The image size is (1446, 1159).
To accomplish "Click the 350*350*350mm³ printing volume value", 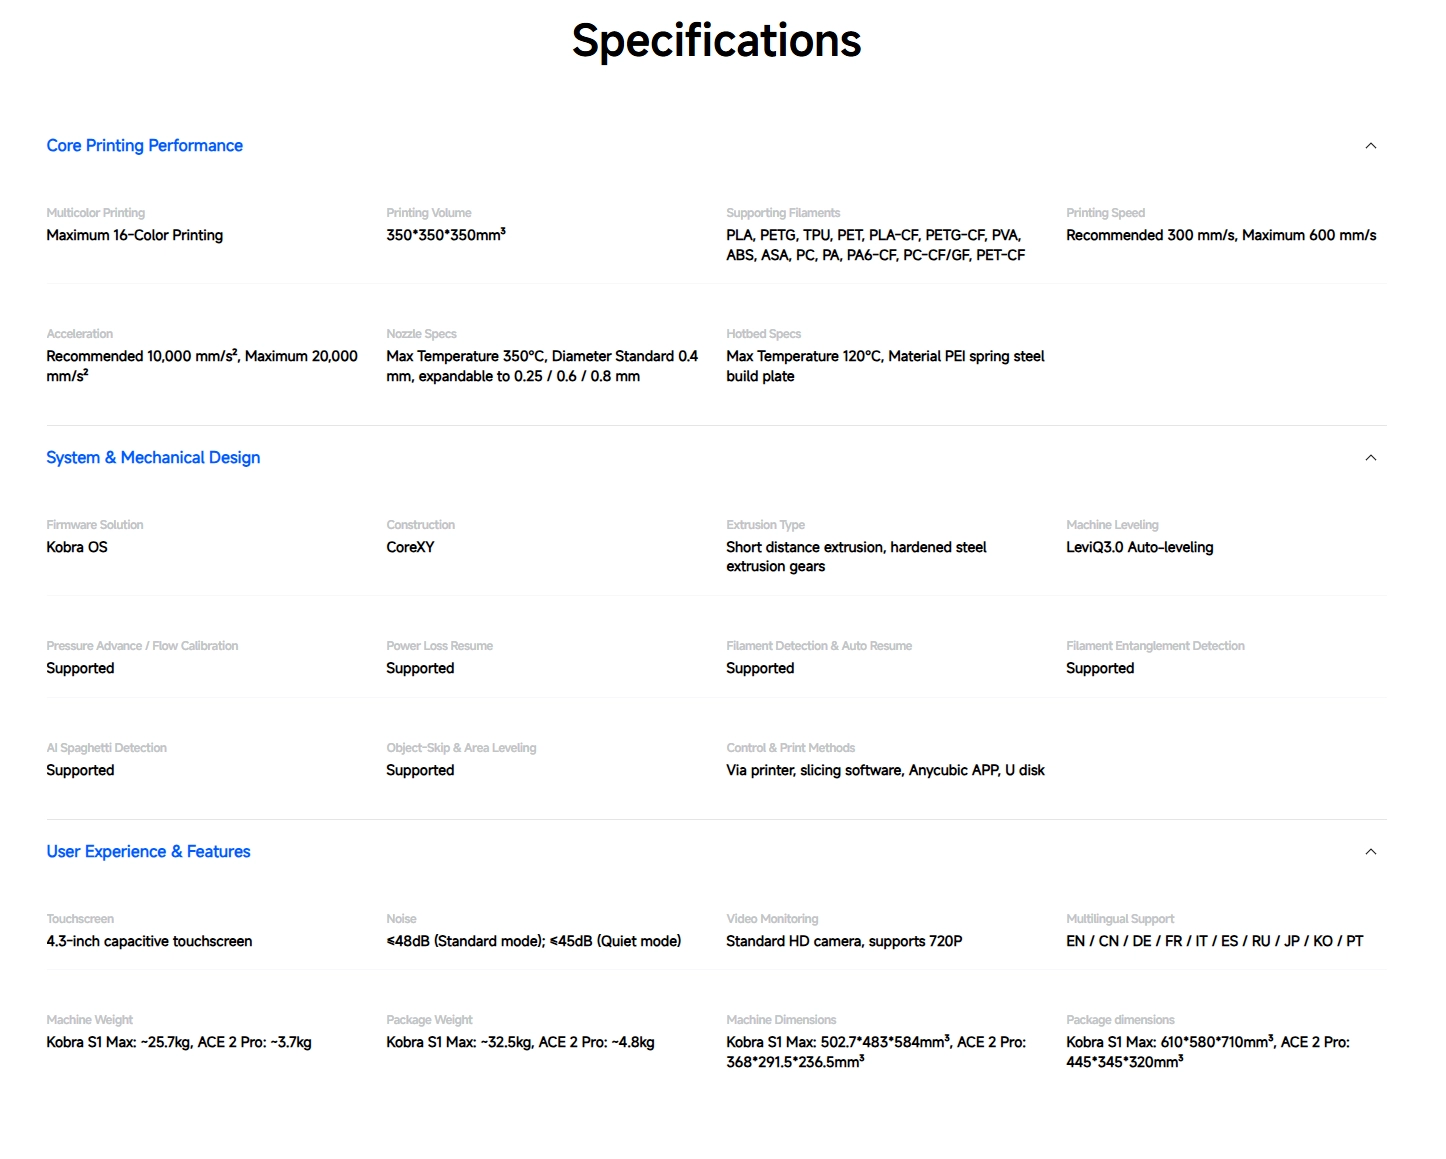I will (445, 236).
